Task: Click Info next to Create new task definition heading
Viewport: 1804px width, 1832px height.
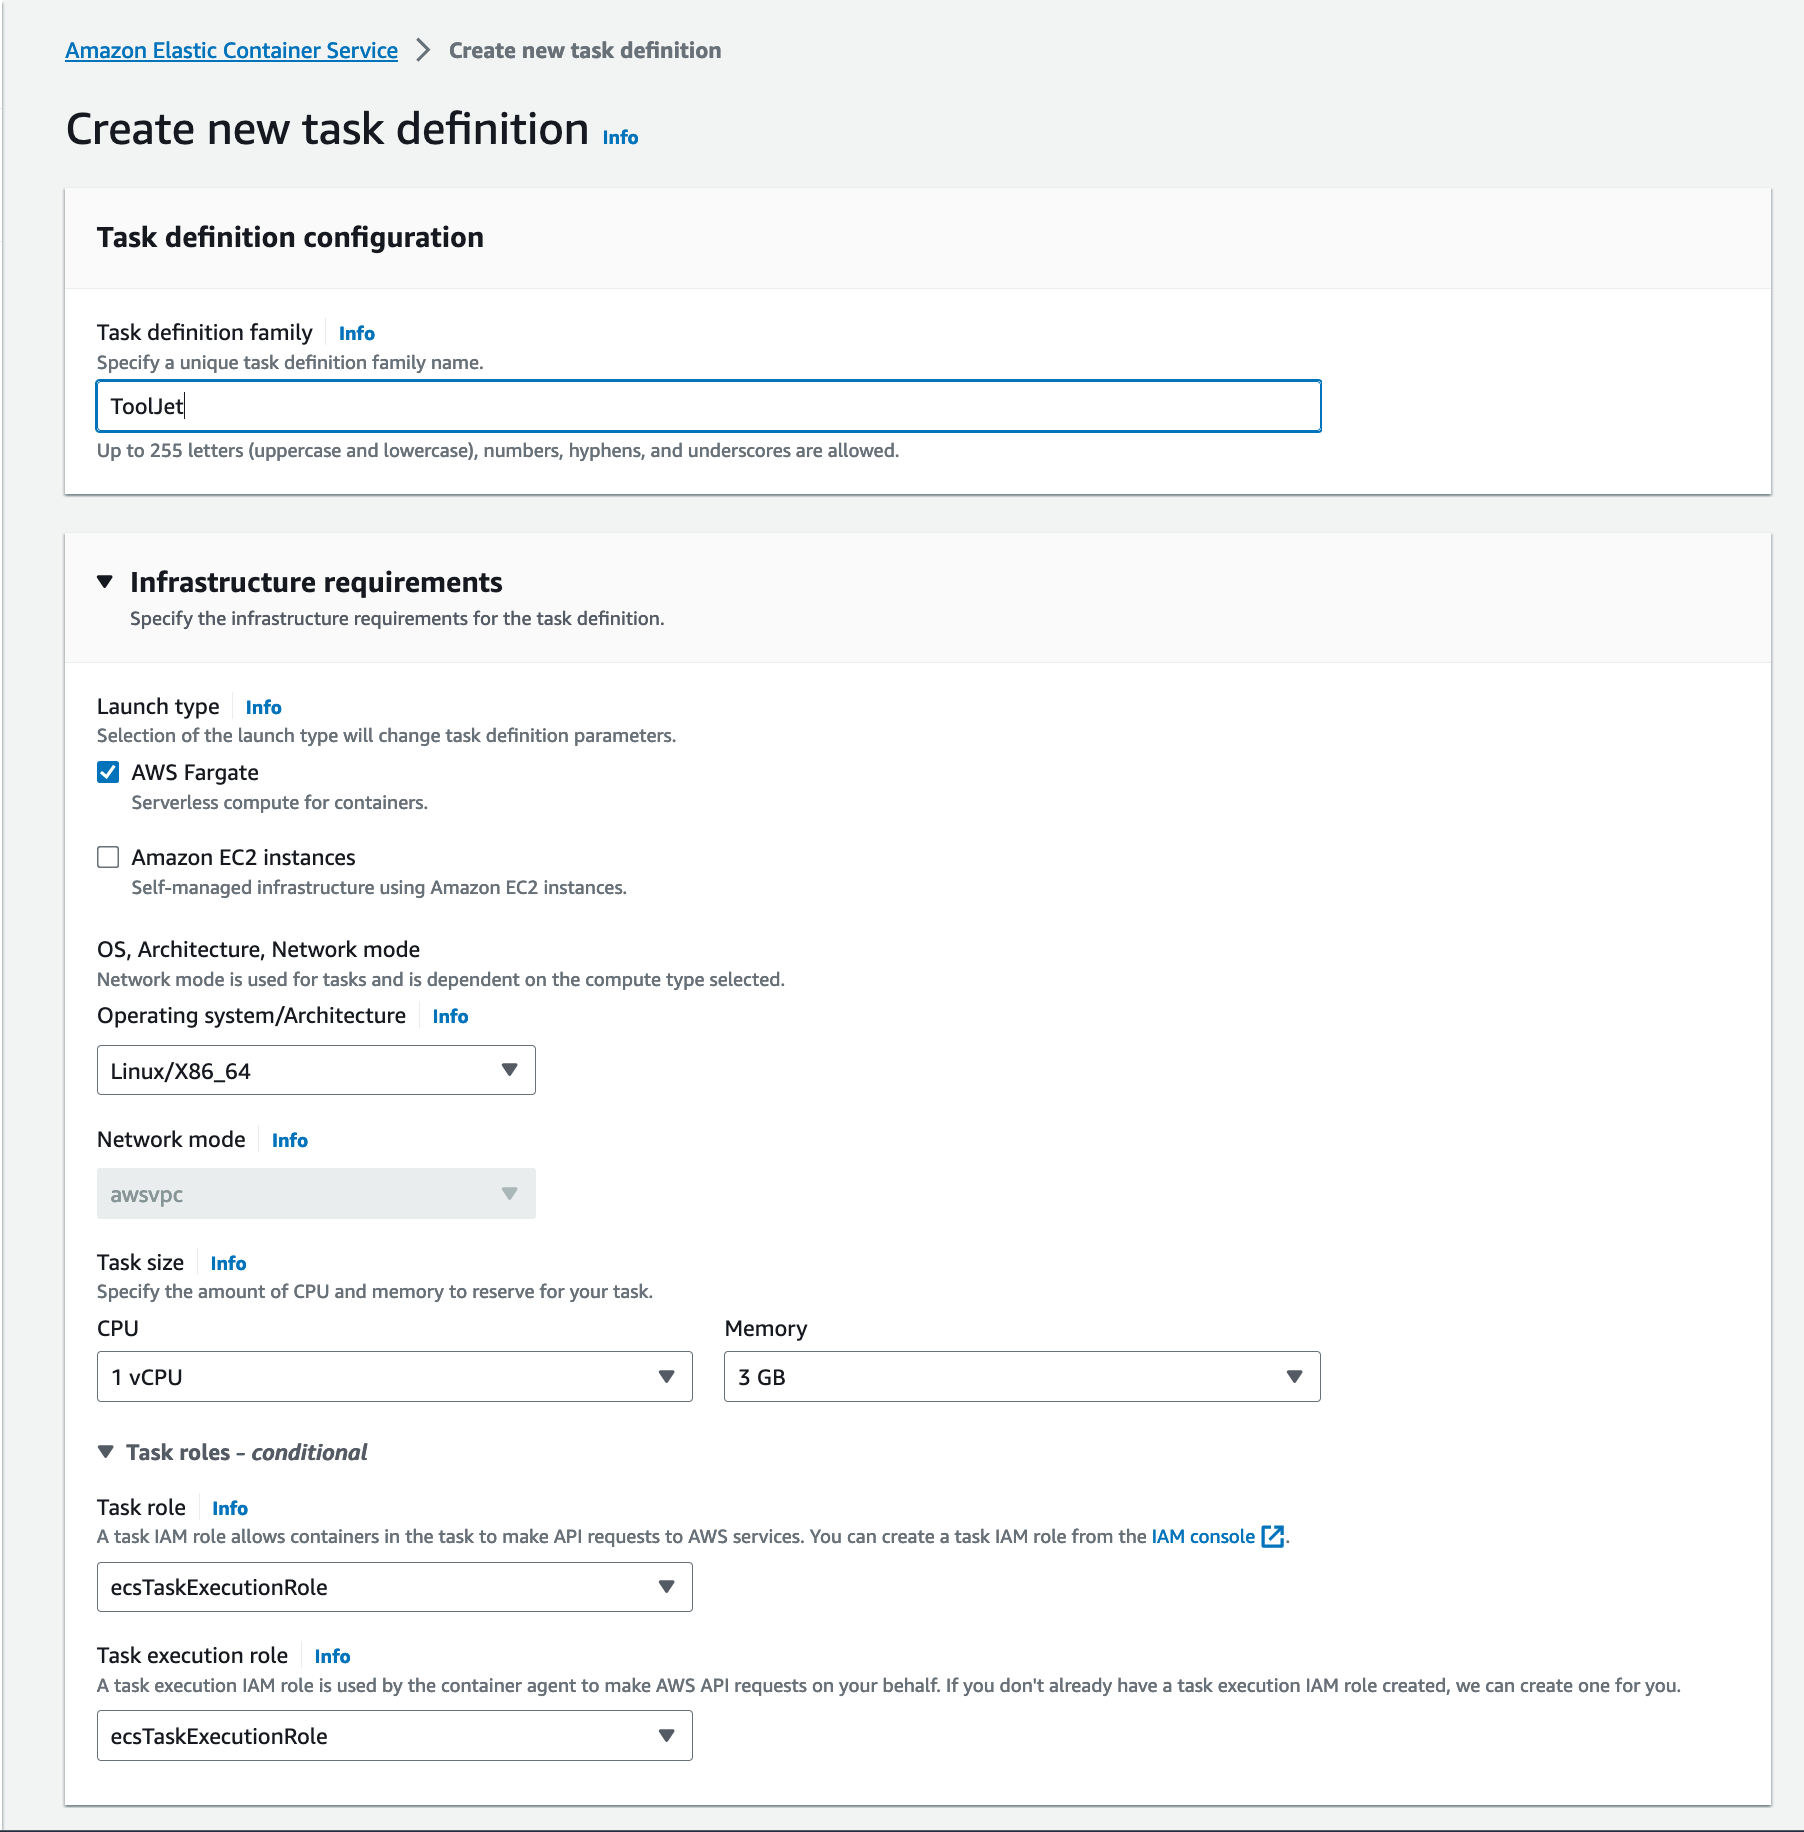Action: (620, 138)
